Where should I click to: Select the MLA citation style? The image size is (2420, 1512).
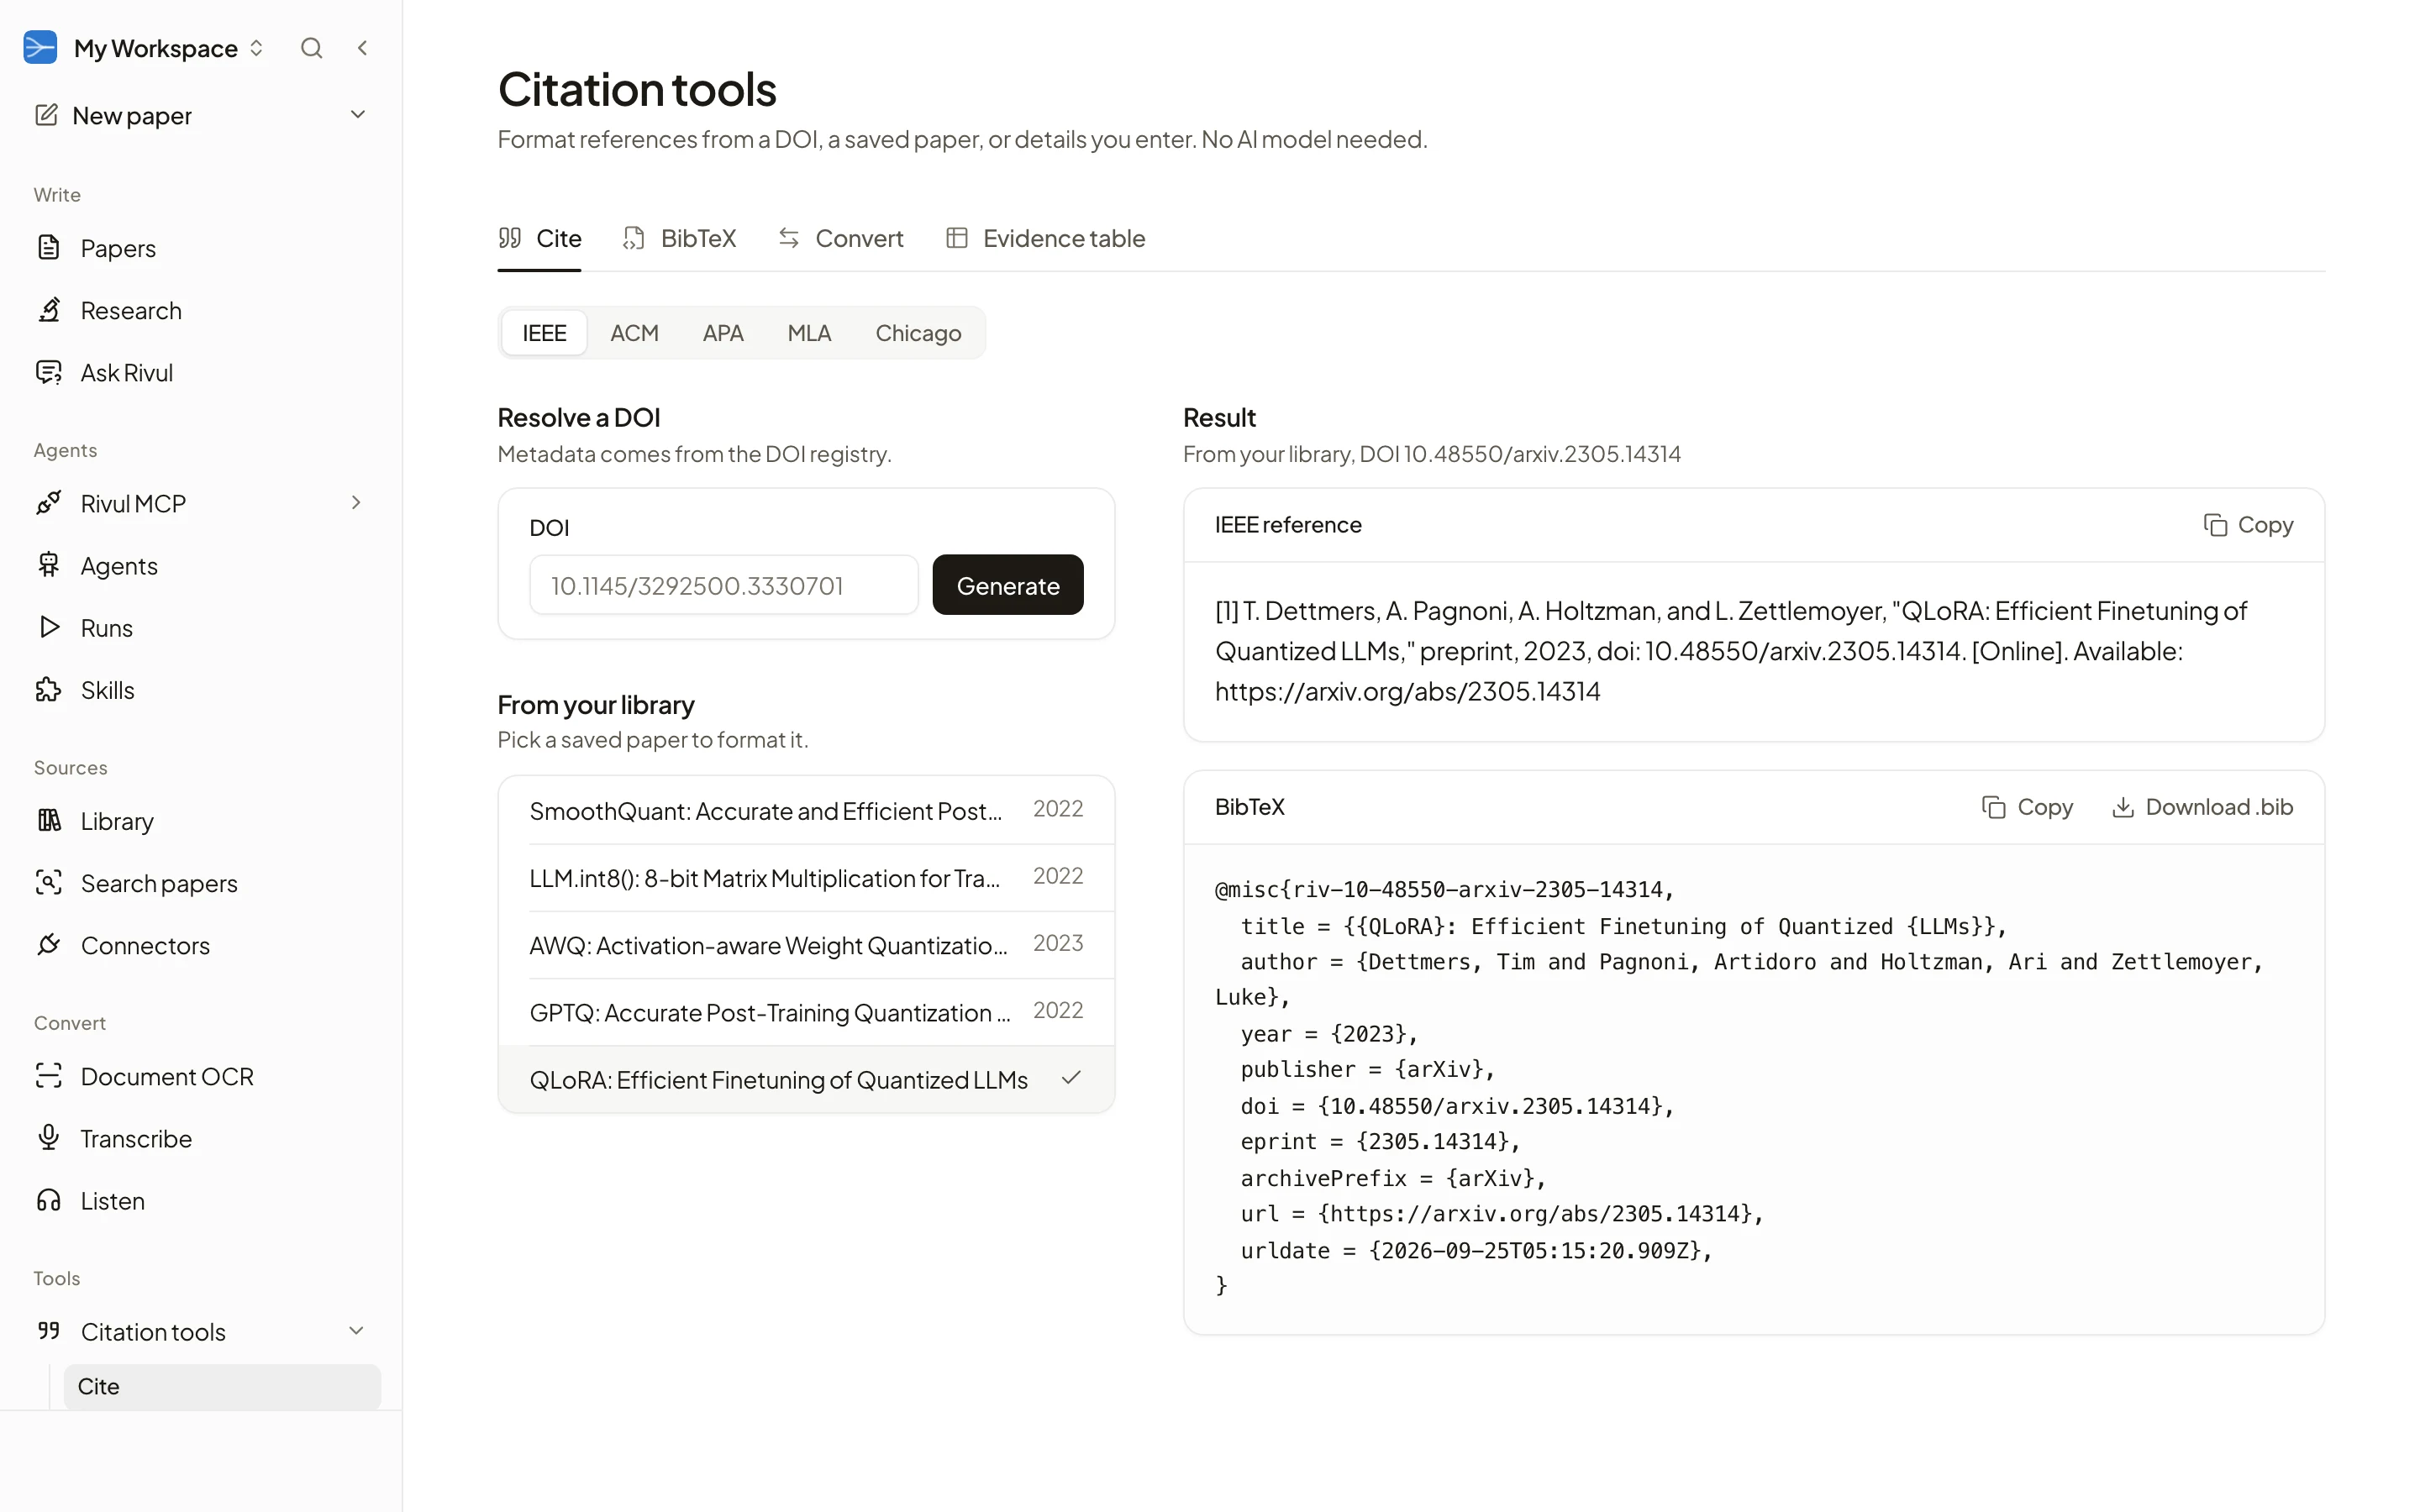tap(809, 333)
